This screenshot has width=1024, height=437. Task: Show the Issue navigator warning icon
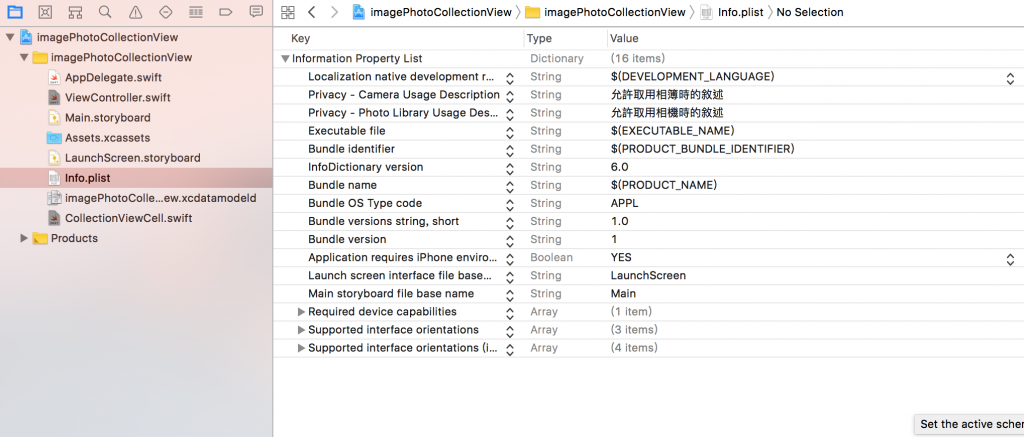(136, 12)
